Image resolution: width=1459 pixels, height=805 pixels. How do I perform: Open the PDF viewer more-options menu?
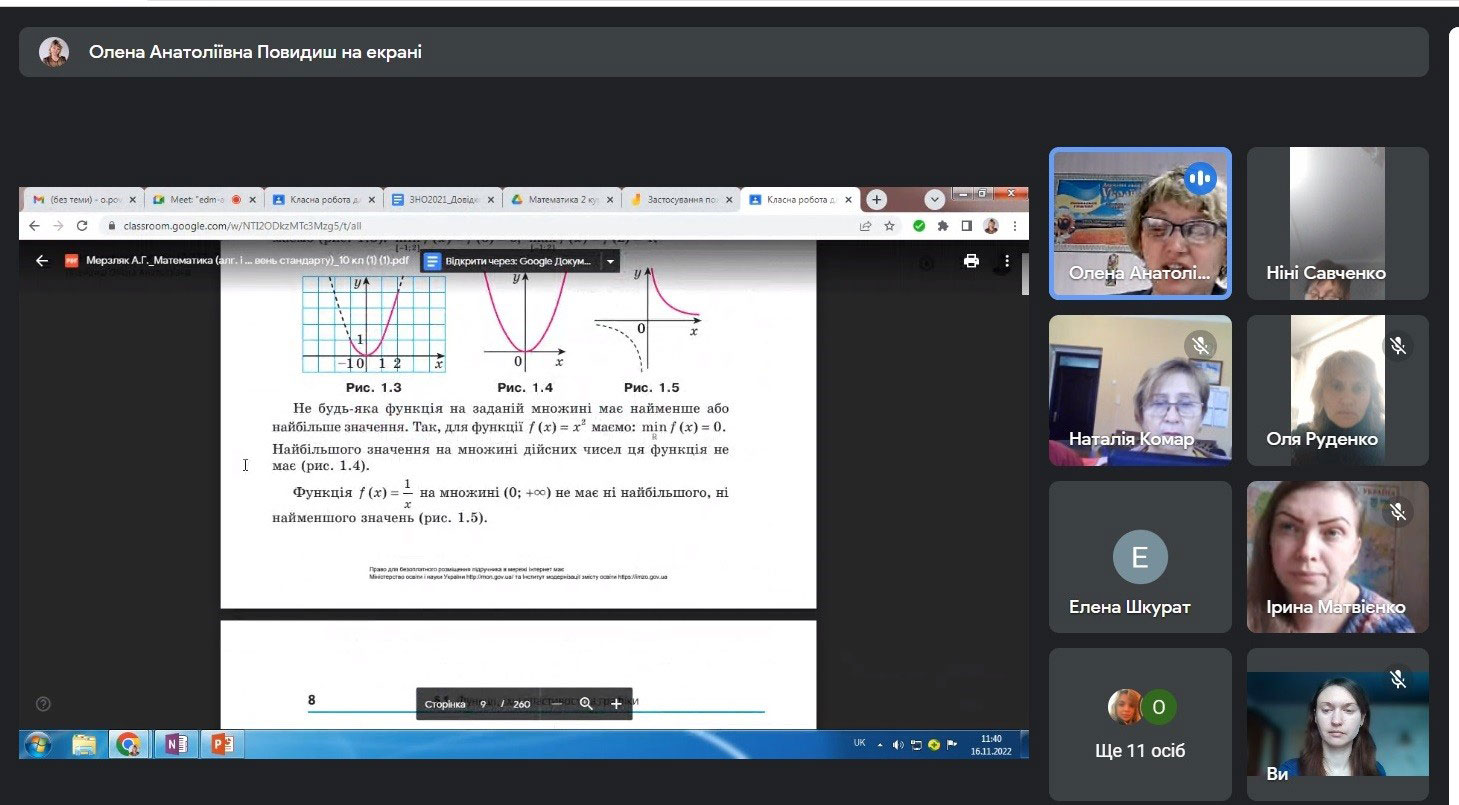(1006, 261)
